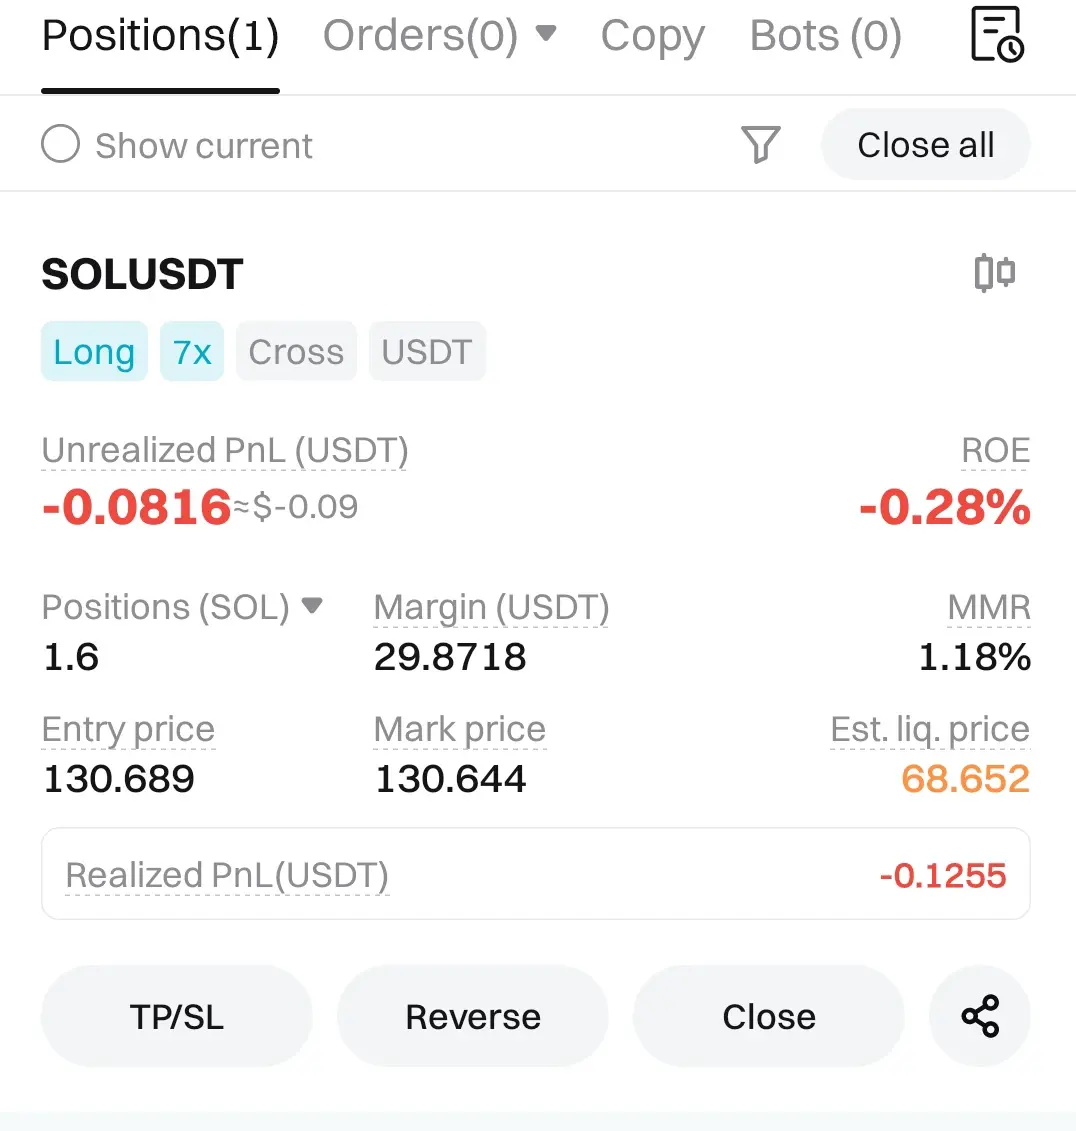Open the order history icon
This screenshot has height=1131, width=1076.
996,35
